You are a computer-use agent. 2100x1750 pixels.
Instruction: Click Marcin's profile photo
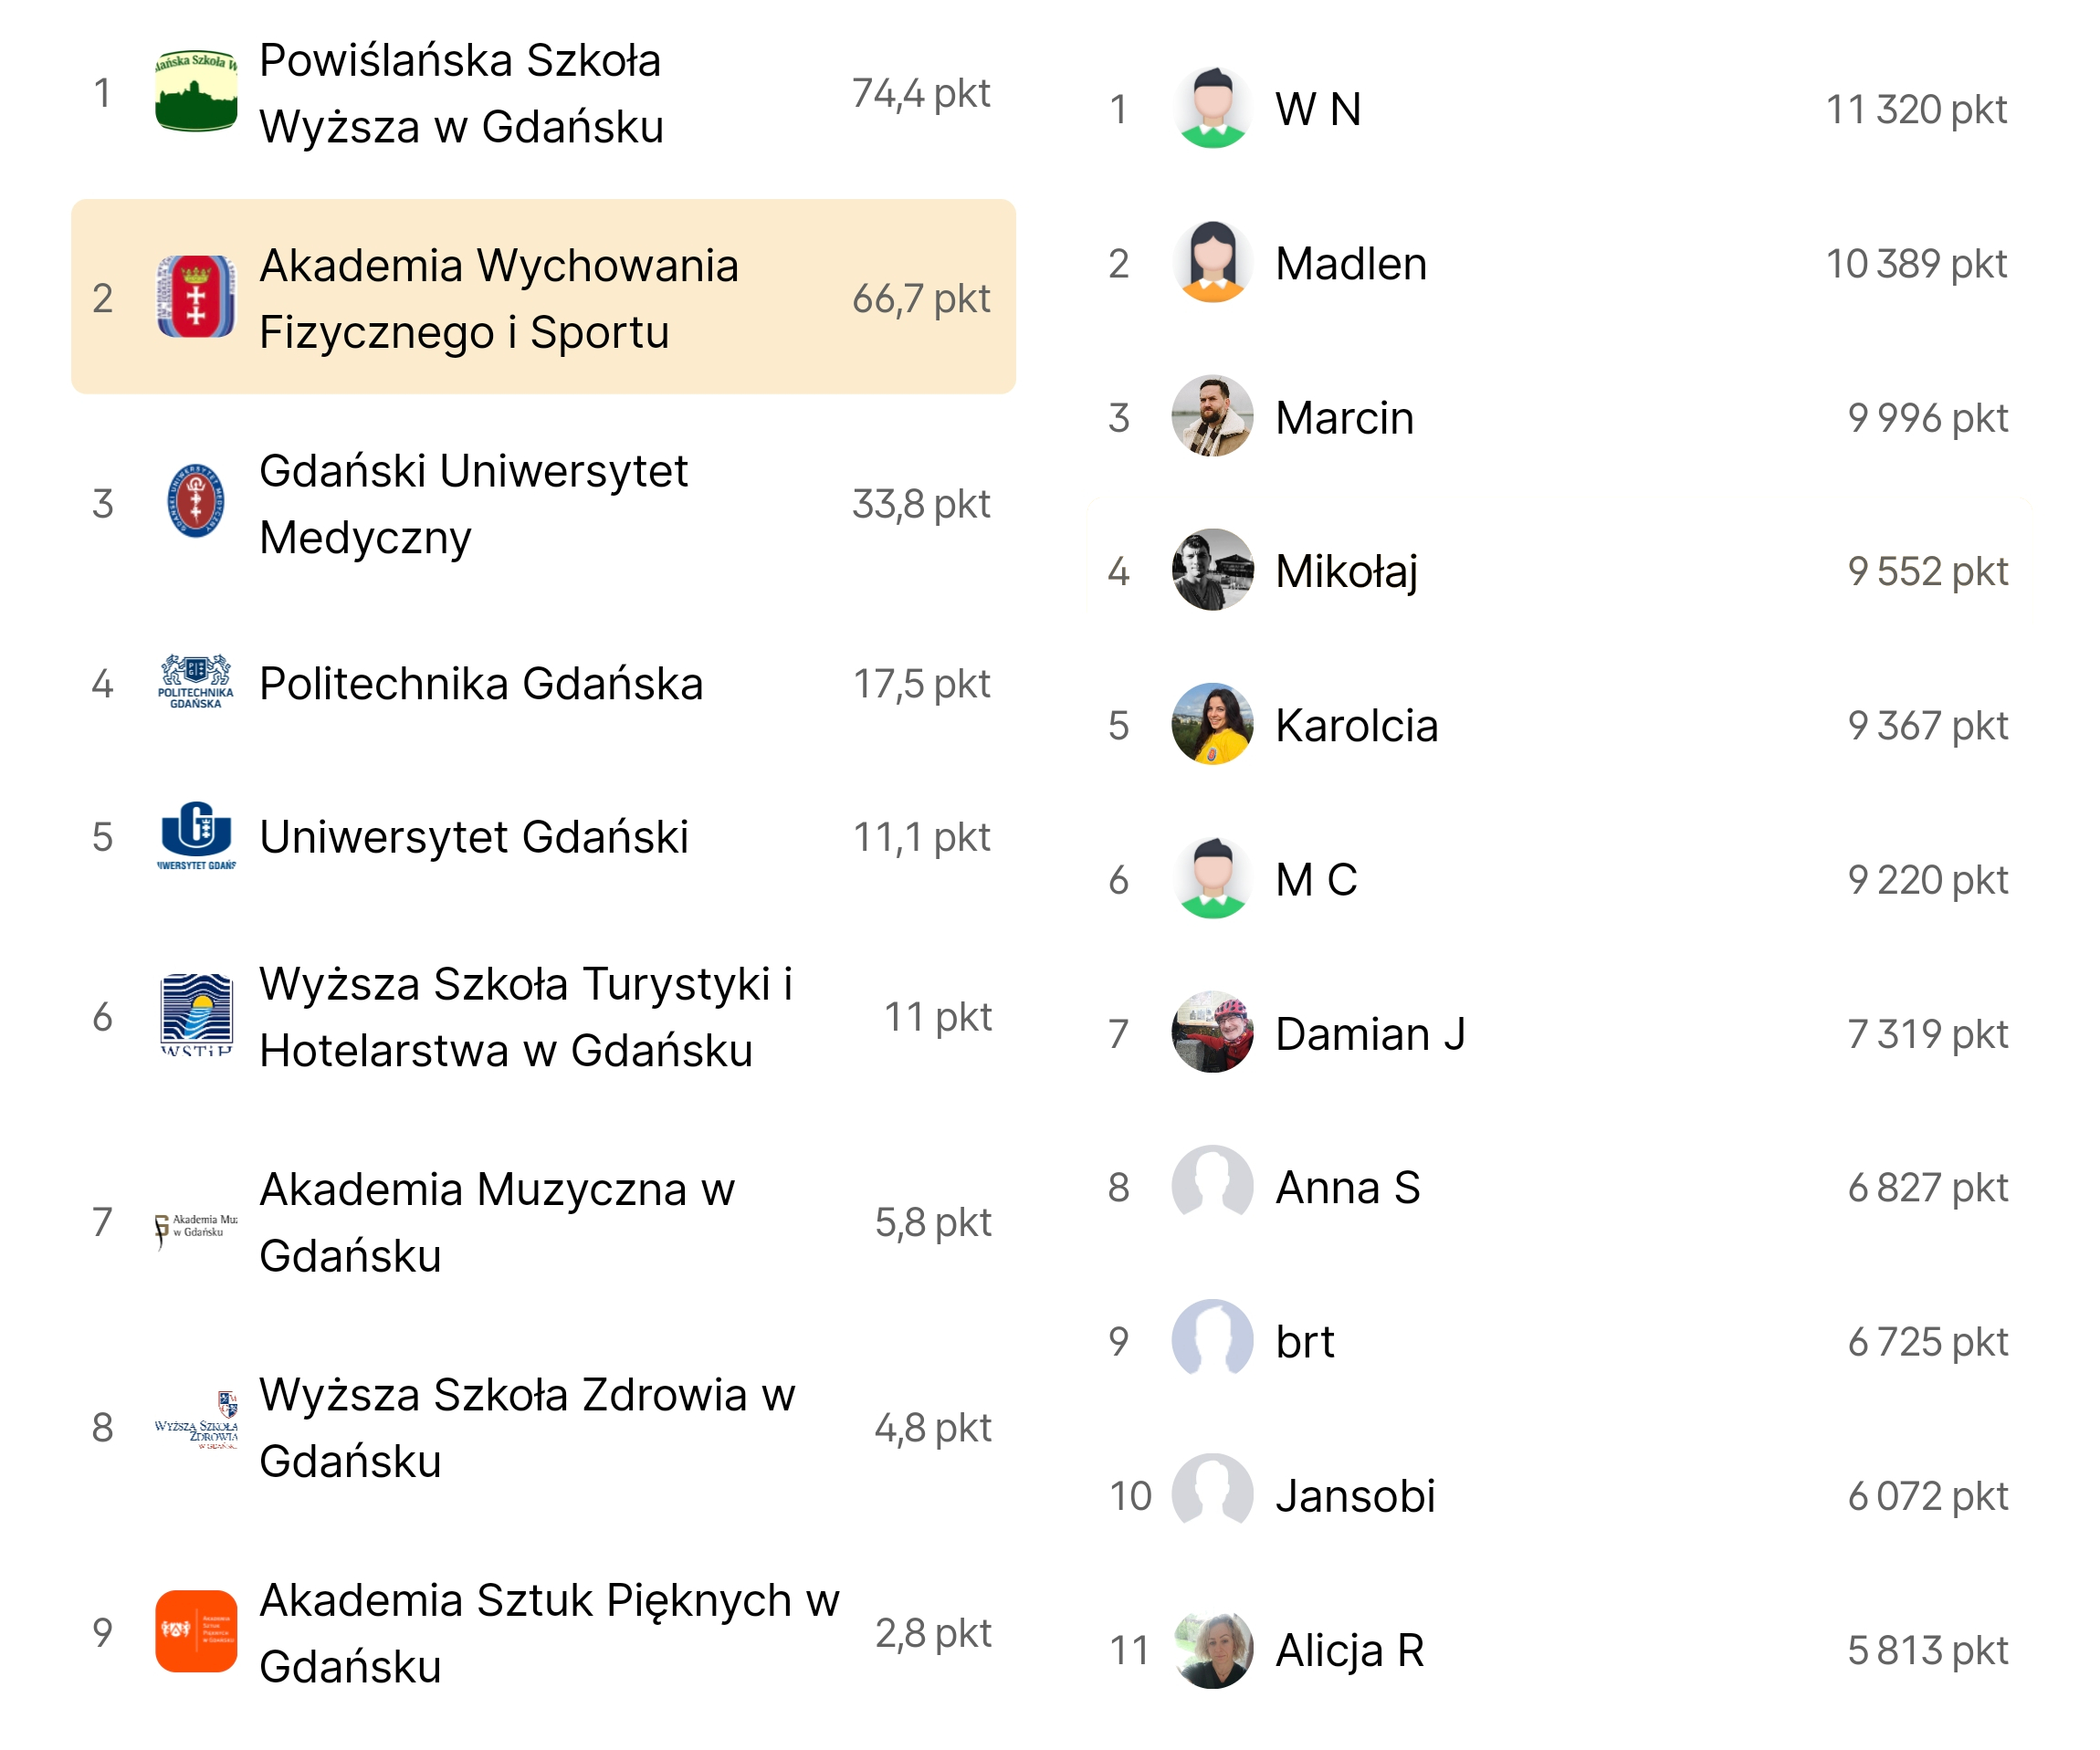tap(1212, 416)
